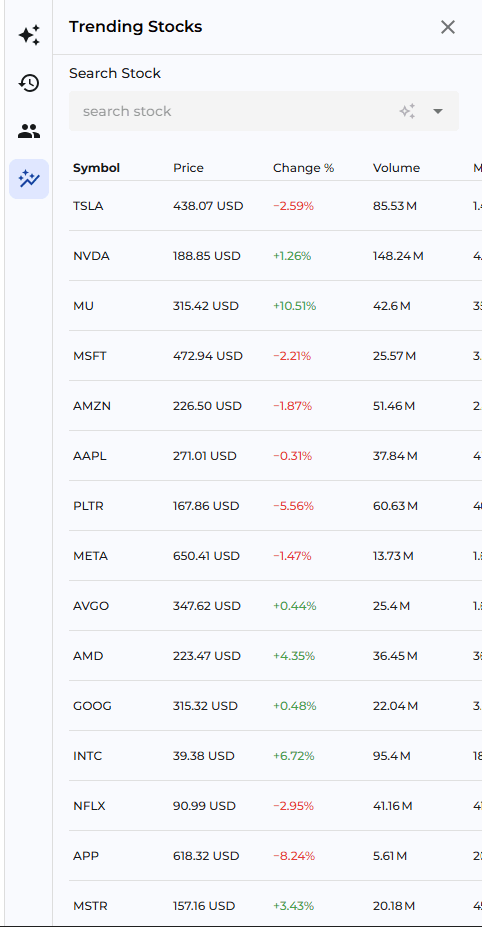The height and width of the screenshot is (927, 482).
Task: Click the 472.94 USD price cell
Action: 208,356
